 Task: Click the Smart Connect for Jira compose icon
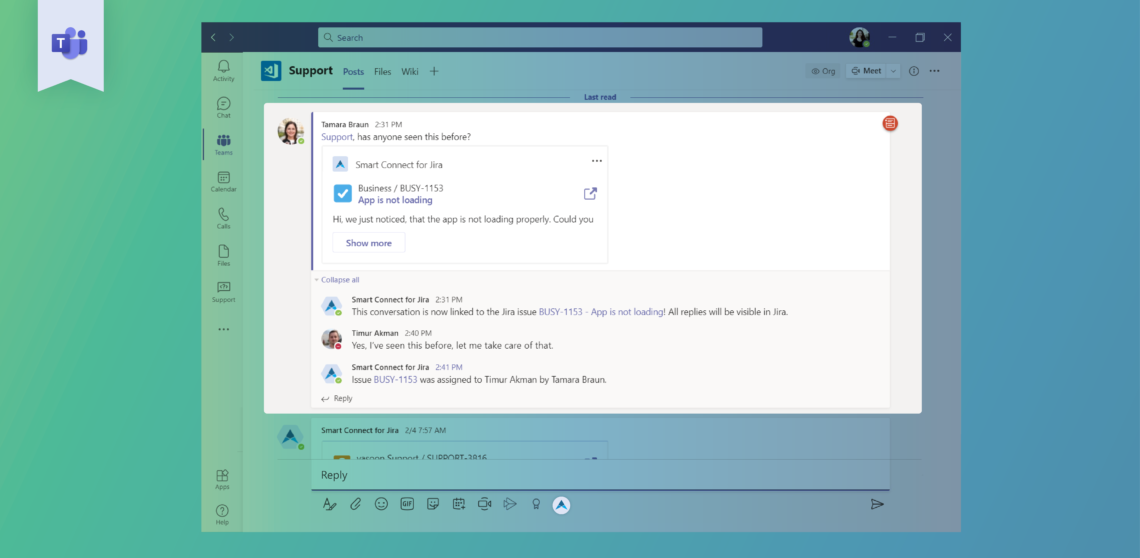click(562, 505)
